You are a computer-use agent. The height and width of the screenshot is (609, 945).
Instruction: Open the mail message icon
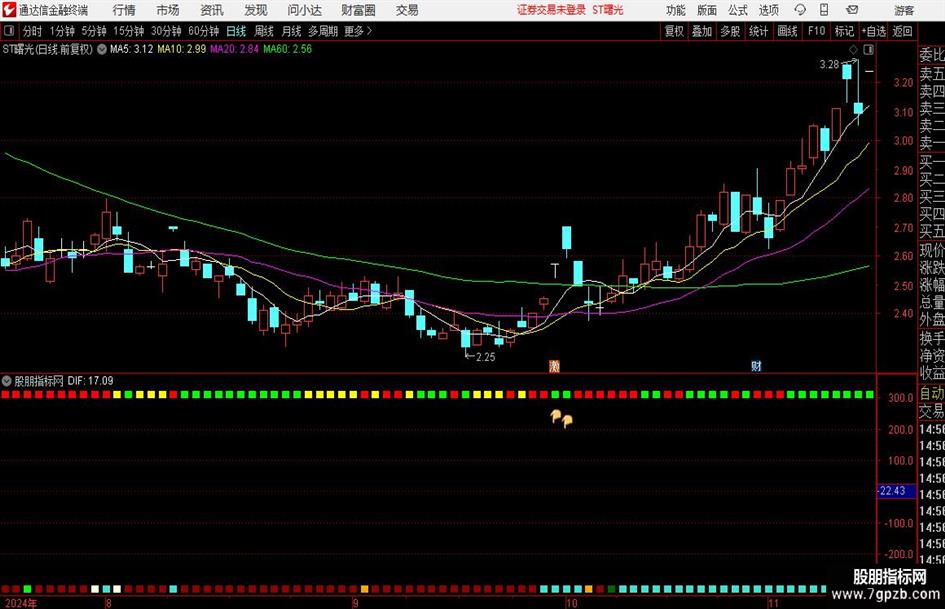[x=852, y=10]
